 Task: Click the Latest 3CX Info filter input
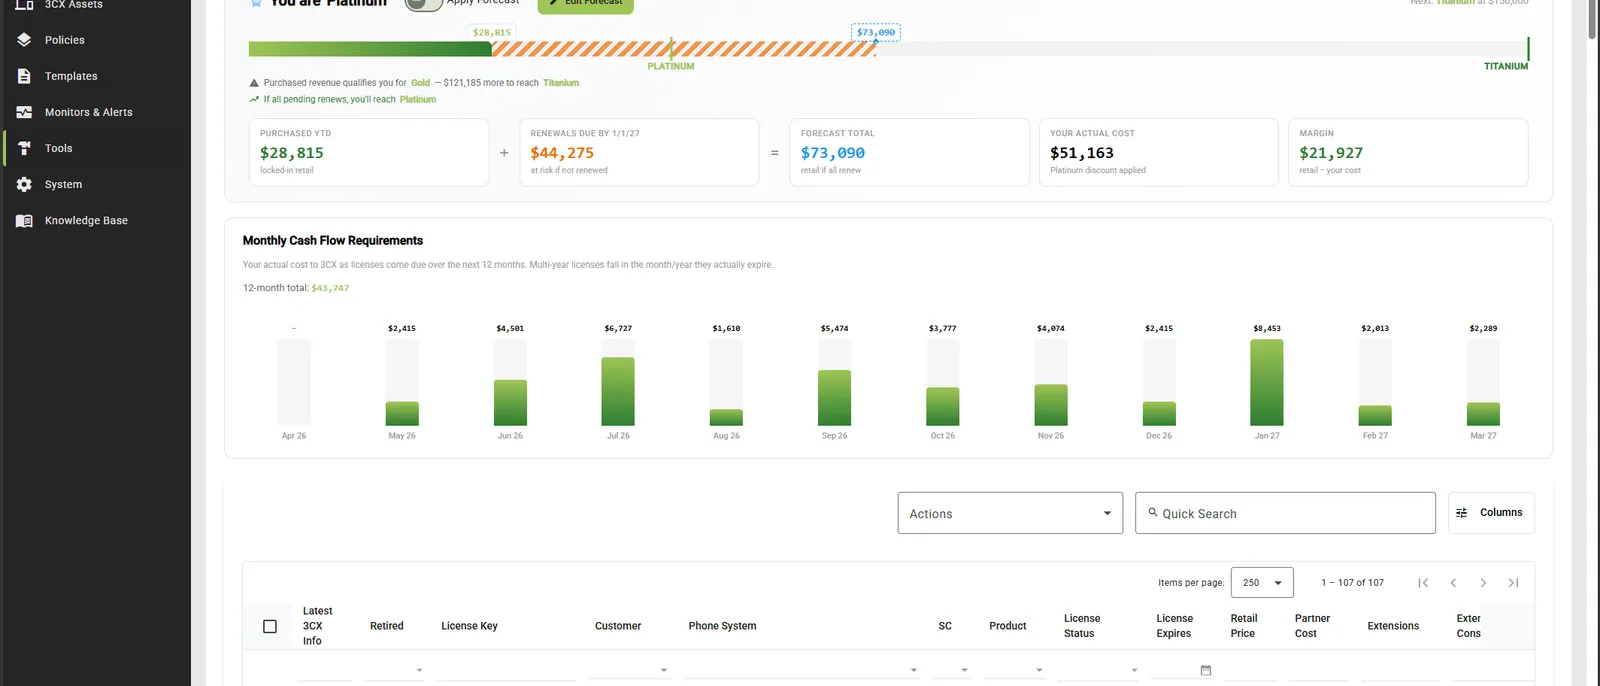click(x=325, y=670)
